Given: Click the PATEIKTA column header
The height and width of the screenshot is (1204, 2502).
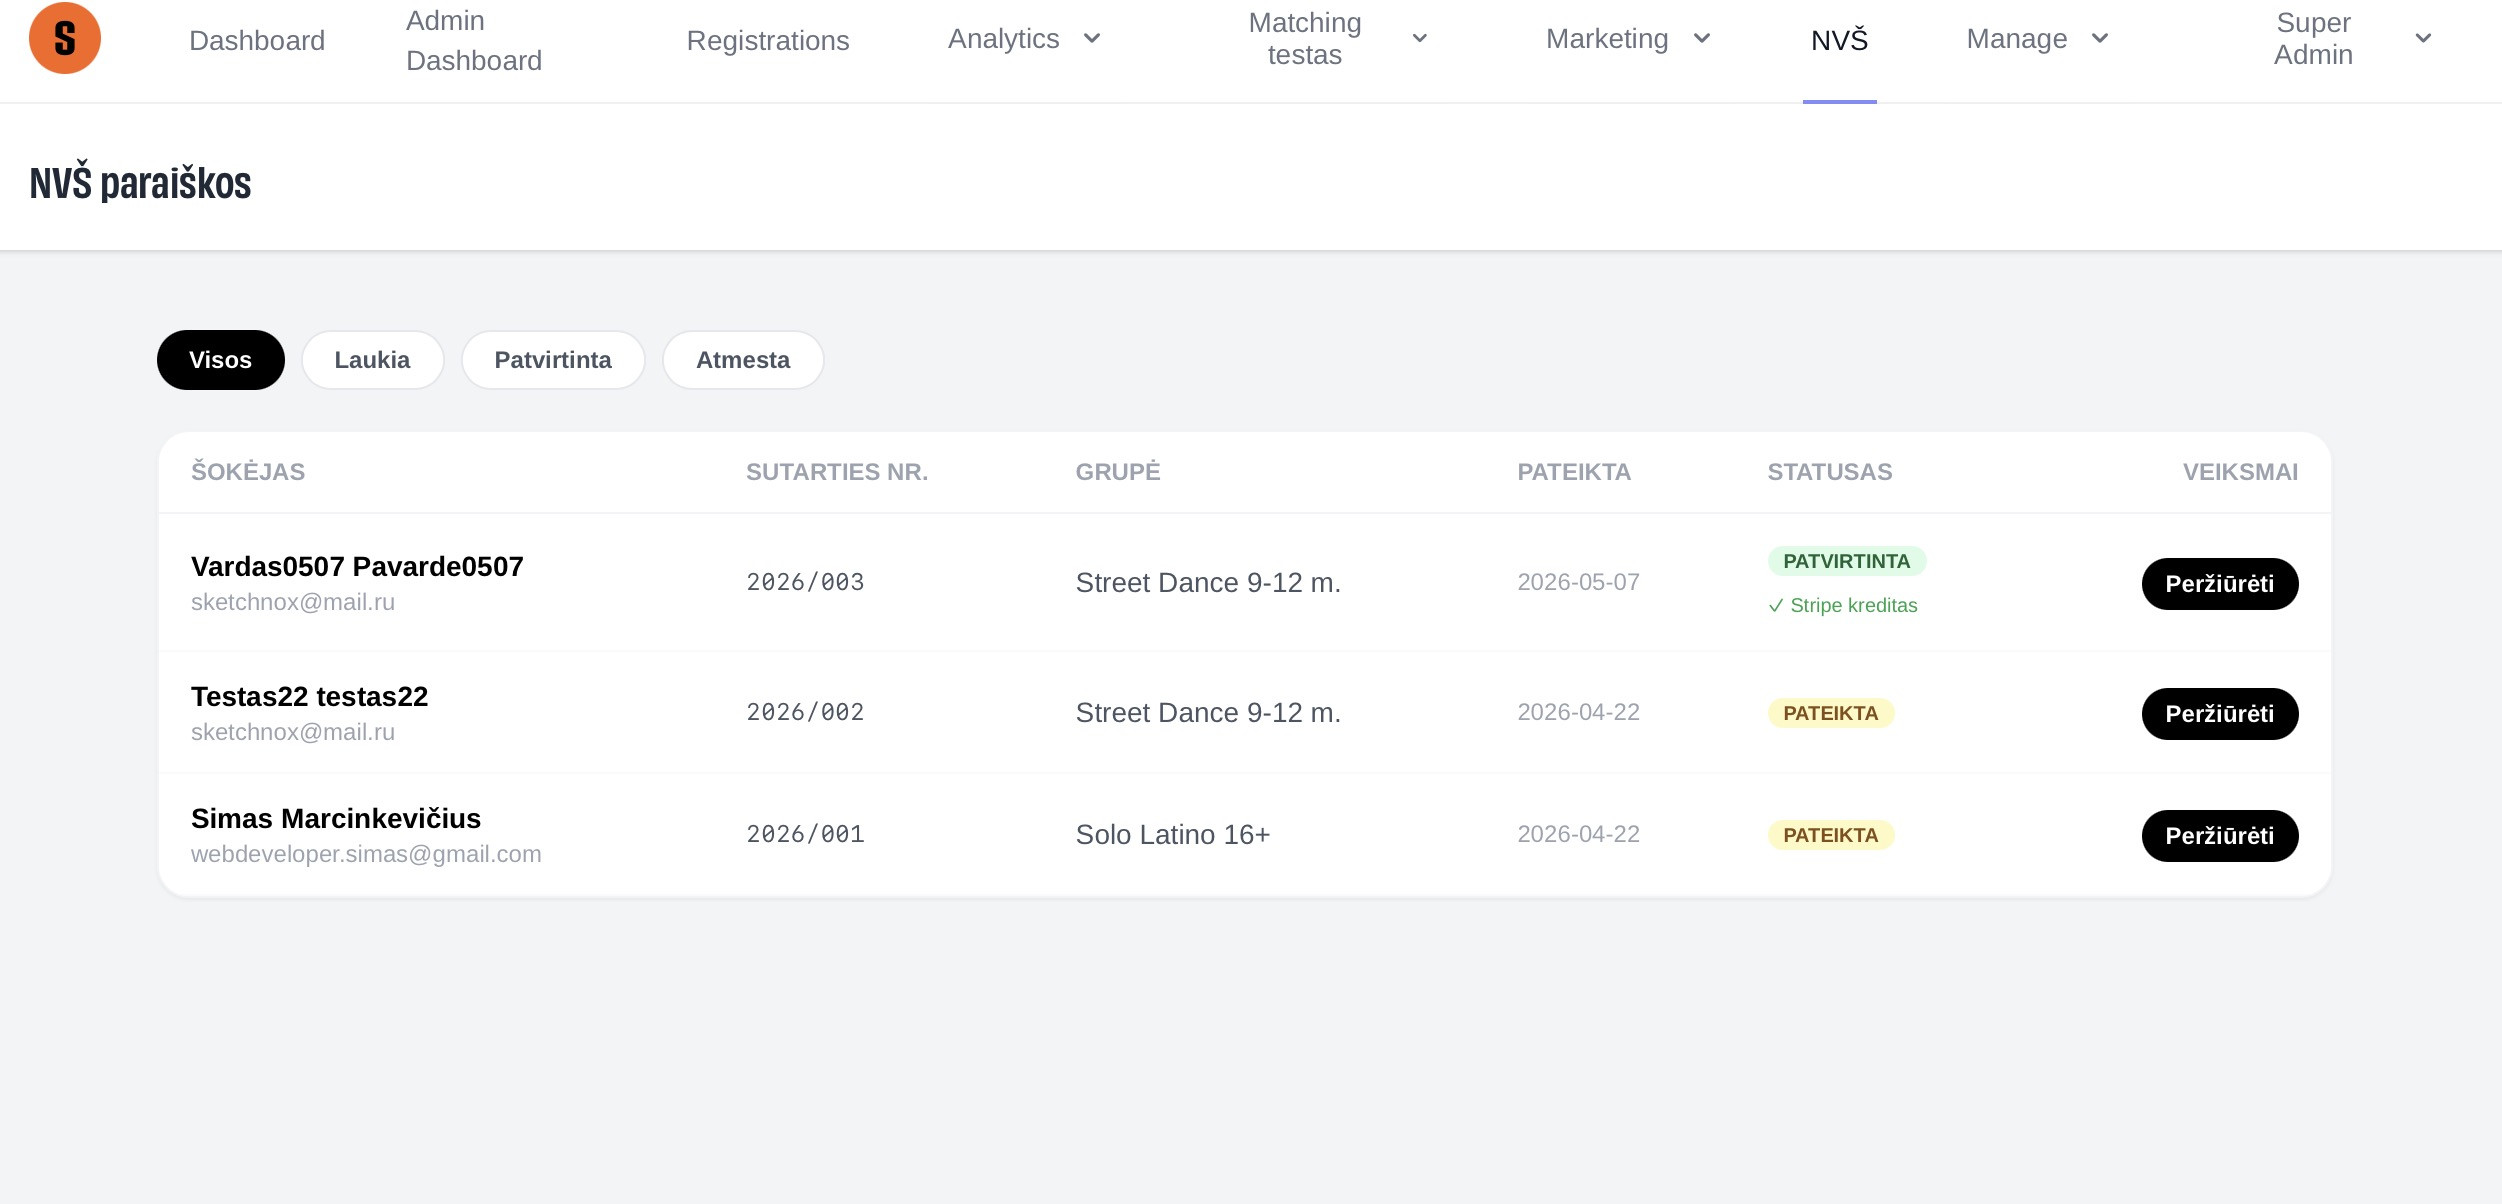Looking at the screenshot, I should 1574,472.
